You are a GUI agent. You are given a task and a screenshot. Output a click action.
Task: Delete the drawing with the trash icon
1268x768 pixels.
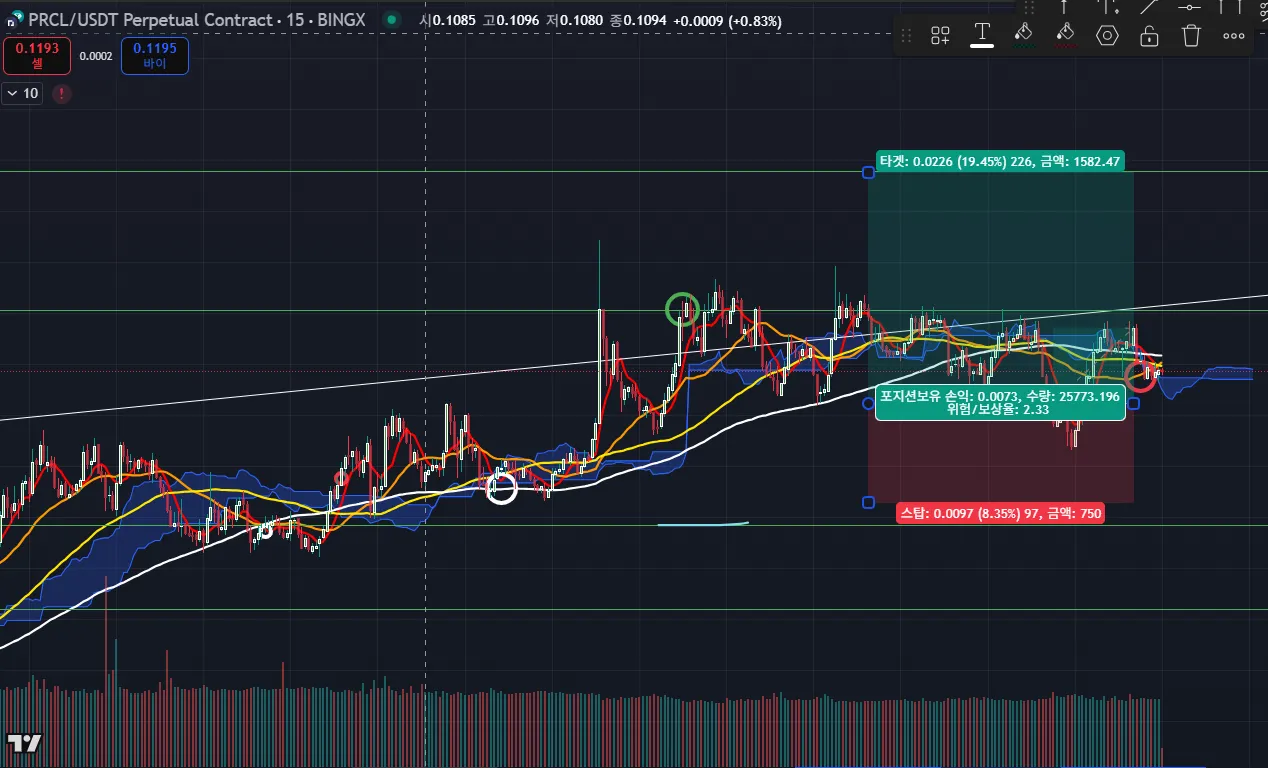(1191, 36)
